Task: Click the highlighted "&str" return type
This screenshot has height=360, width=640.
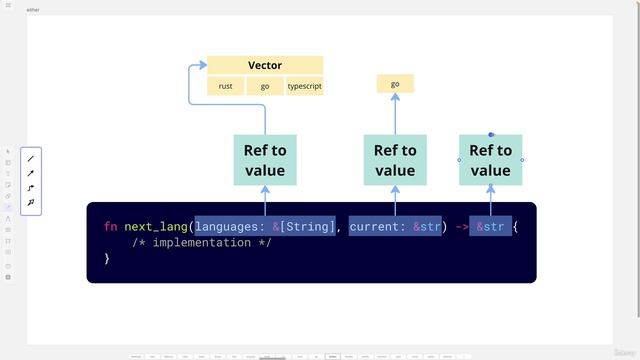Action: pos(490,226)
